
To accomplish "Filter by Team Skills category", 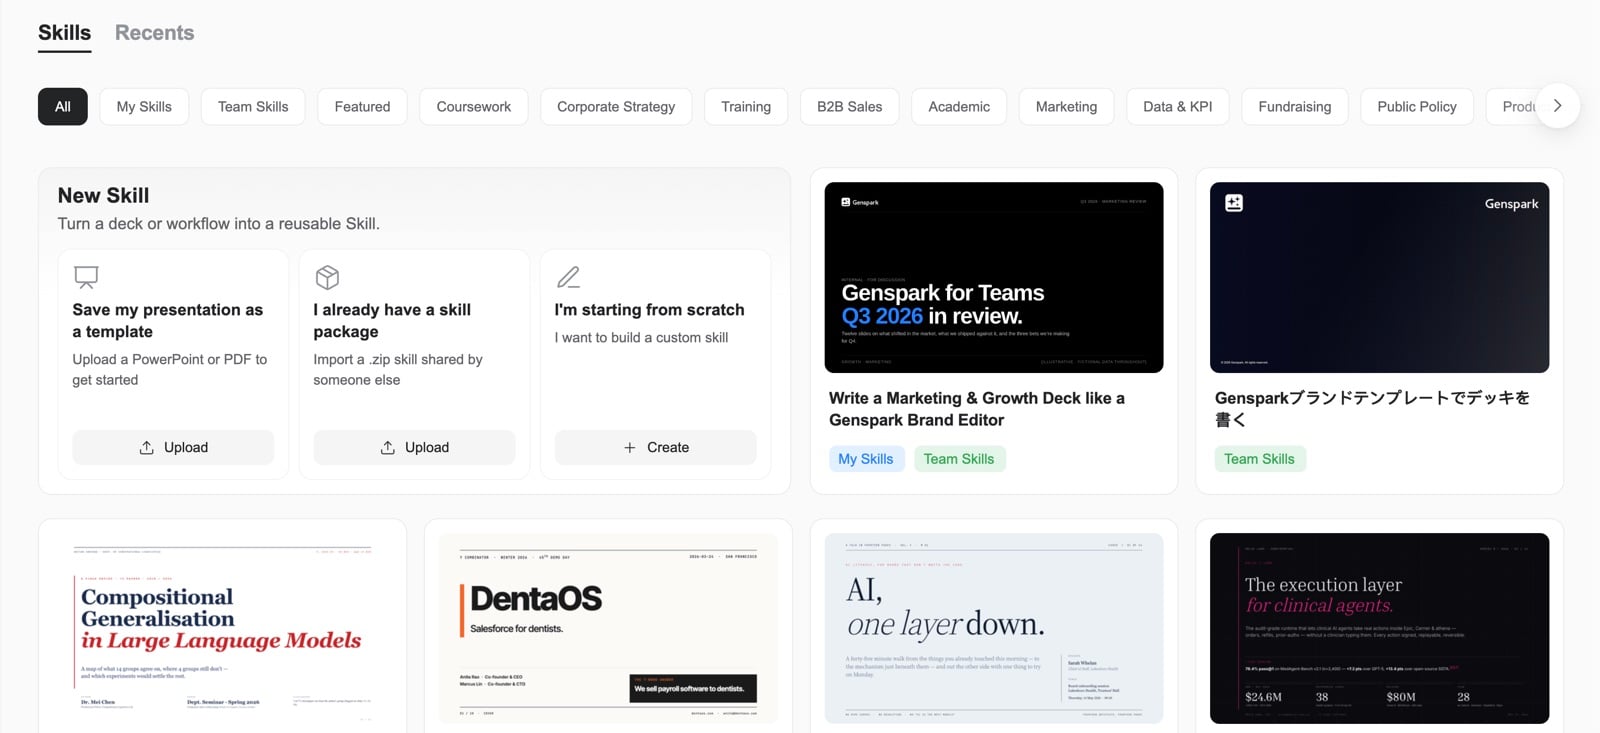I will tap(253, 107).
